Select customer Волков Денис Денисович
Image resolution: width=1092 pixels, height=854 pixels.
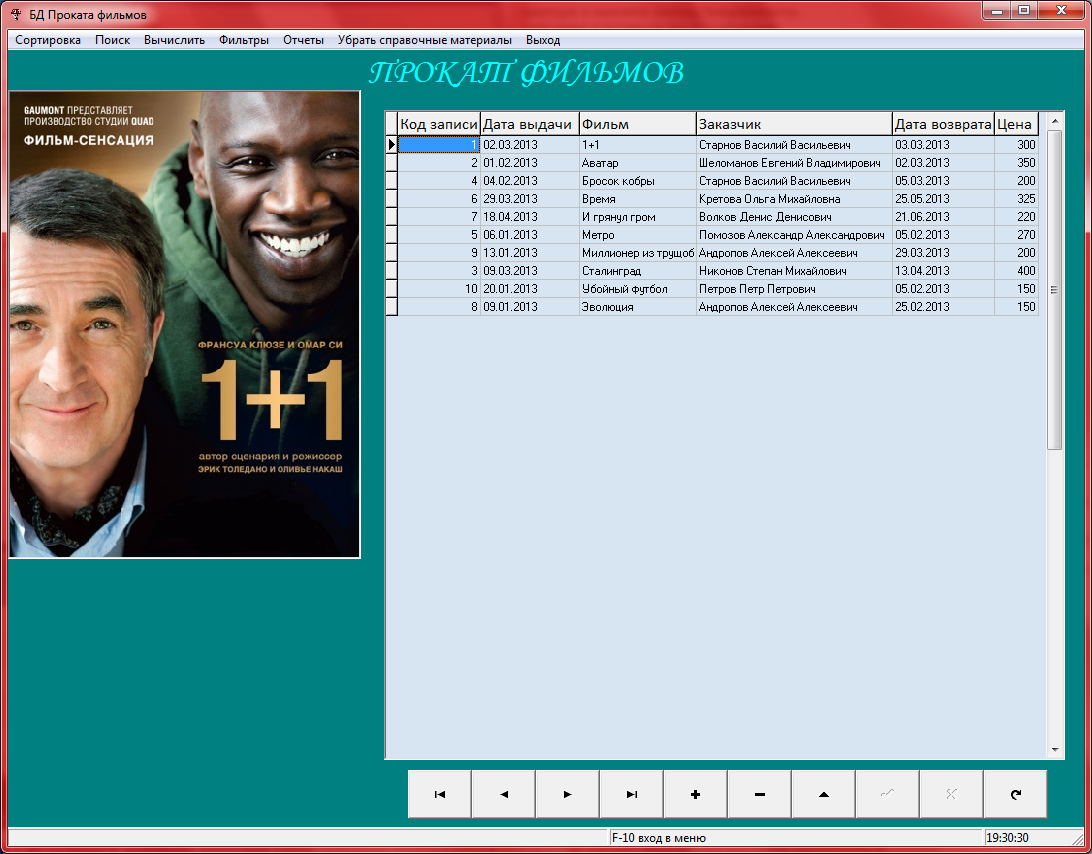coord(794,217)
